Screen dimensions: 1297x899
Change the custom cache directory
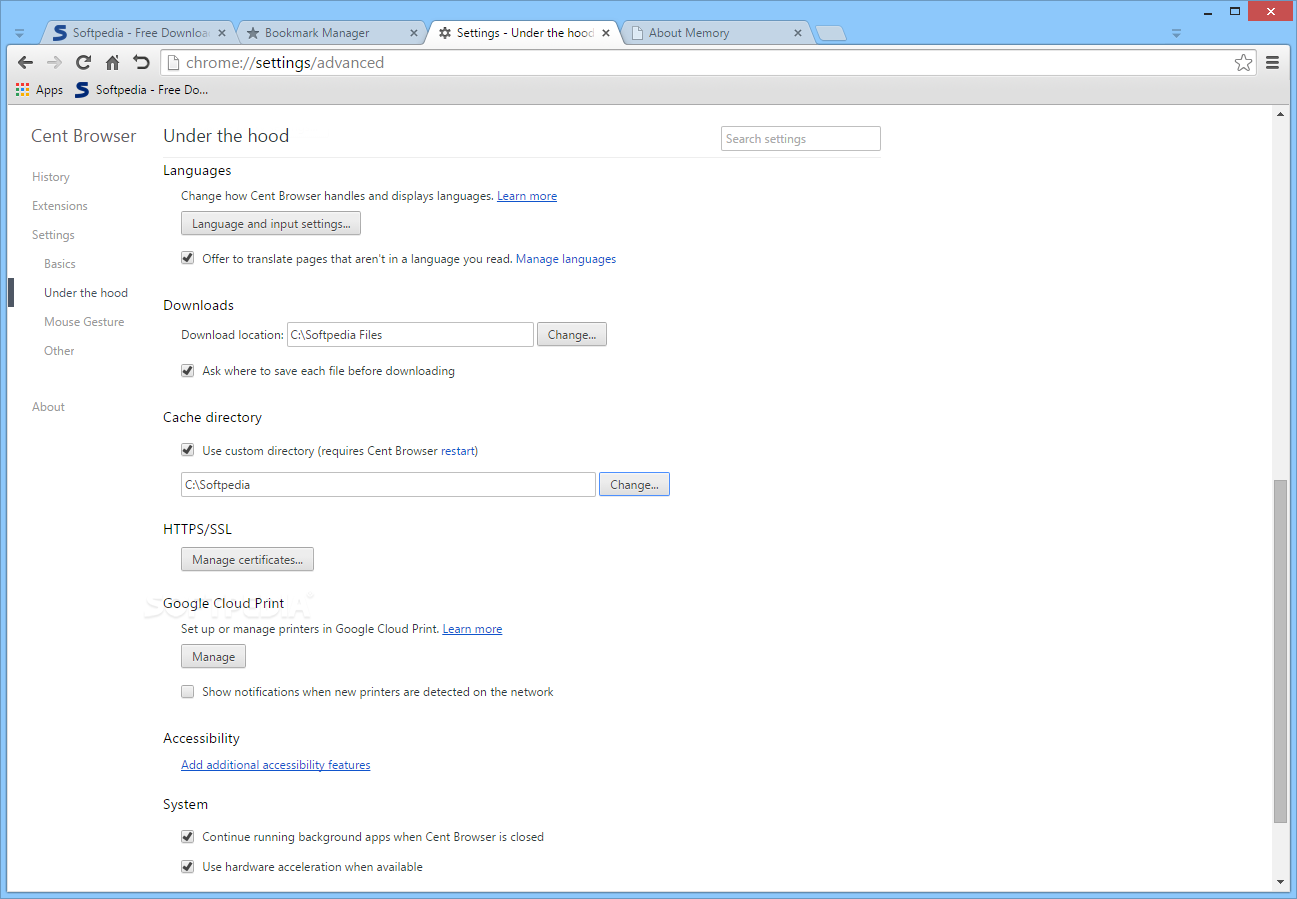(x=634, y=485)
